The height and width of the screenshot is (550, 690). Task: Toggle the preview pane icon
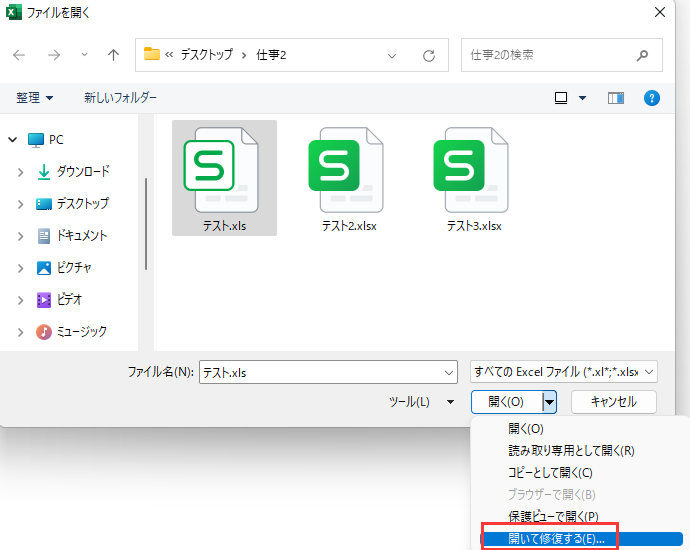point(616,98)
